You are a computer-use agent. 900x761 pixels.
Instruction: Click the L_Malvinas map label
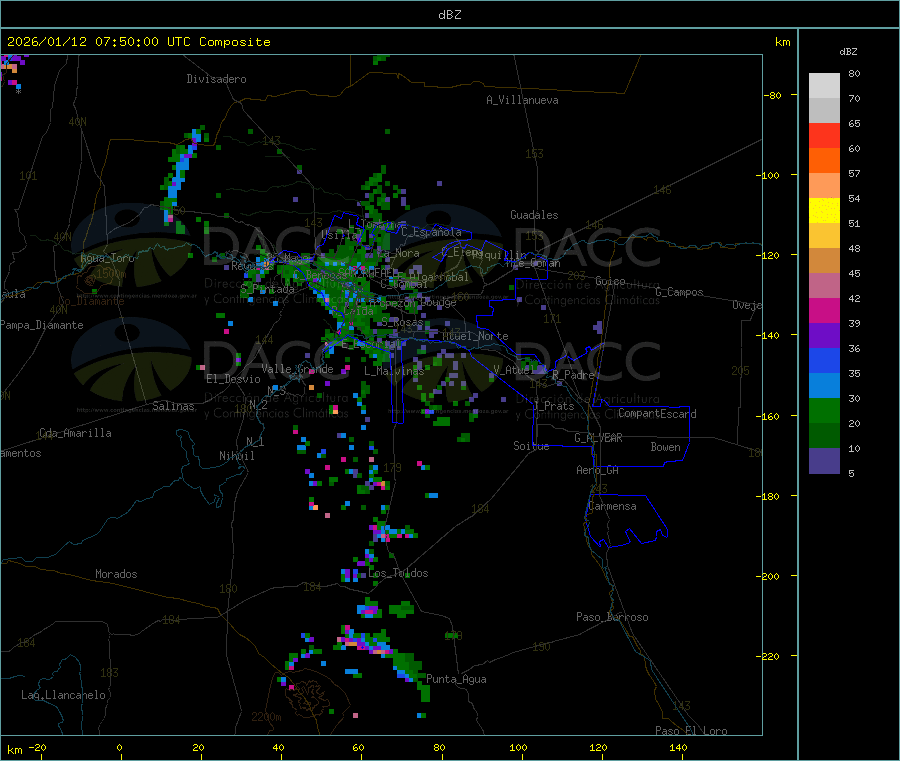(x=394, y=371)
